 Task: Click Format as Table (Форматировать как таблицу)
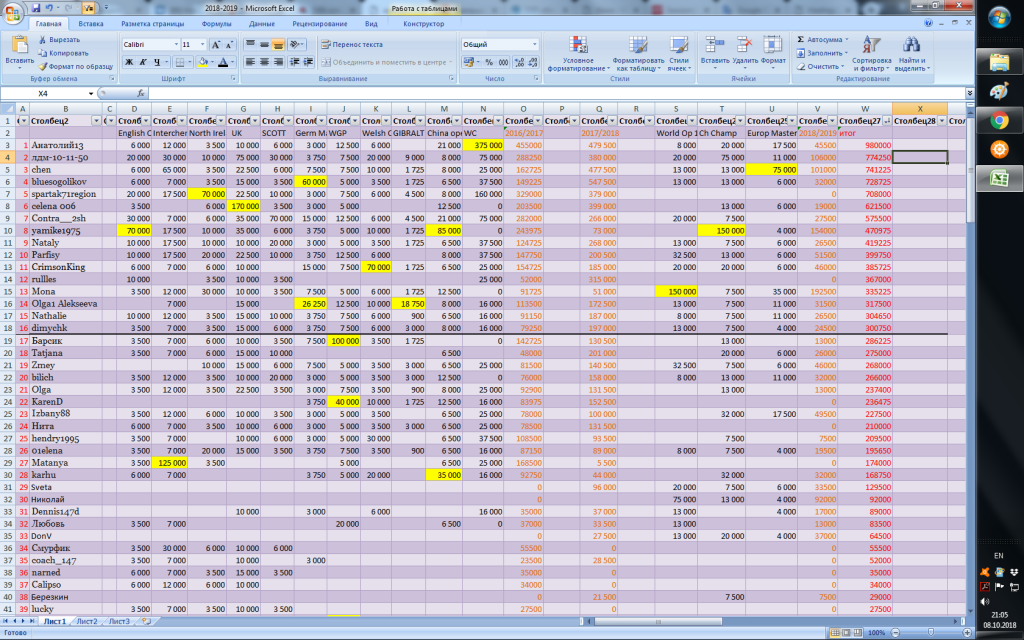pyautogui.click(x=638, y=45)
